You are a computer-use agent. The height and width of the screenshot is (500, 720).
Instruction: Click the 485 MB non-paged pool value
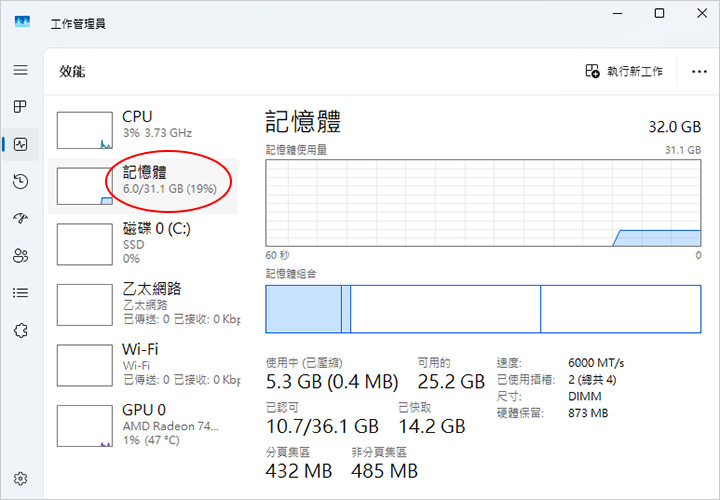(x=385, y=471)
